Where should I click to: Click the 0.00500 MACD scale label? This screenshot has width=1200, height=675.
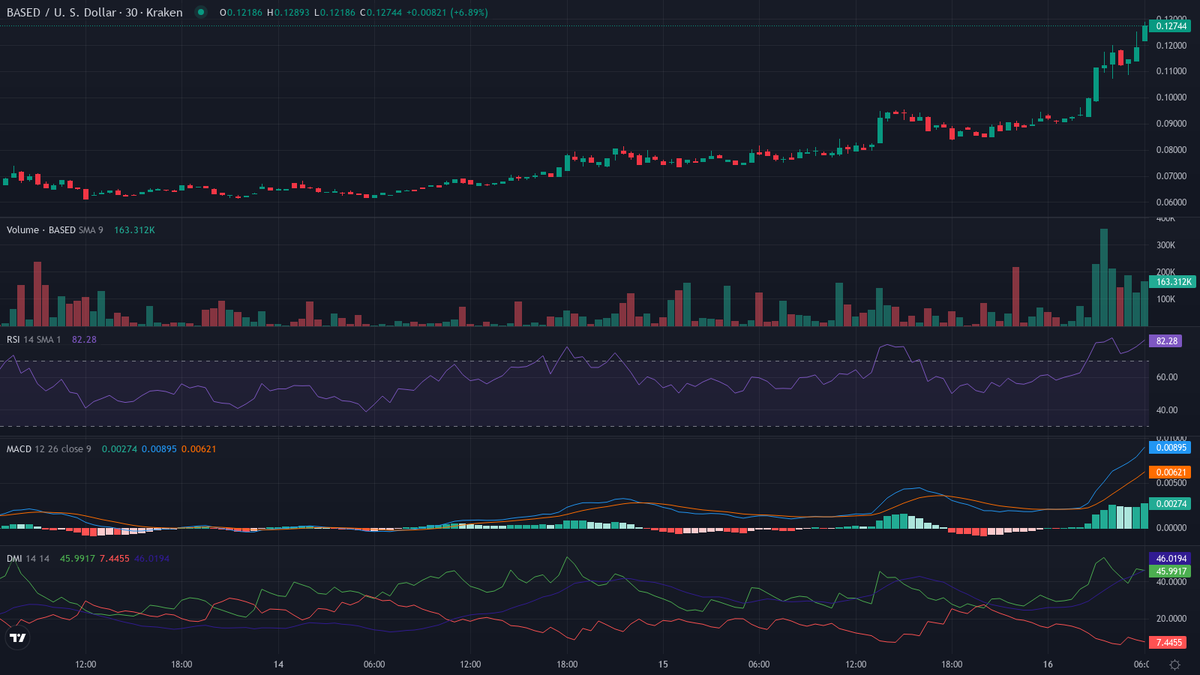[1172, 483]
